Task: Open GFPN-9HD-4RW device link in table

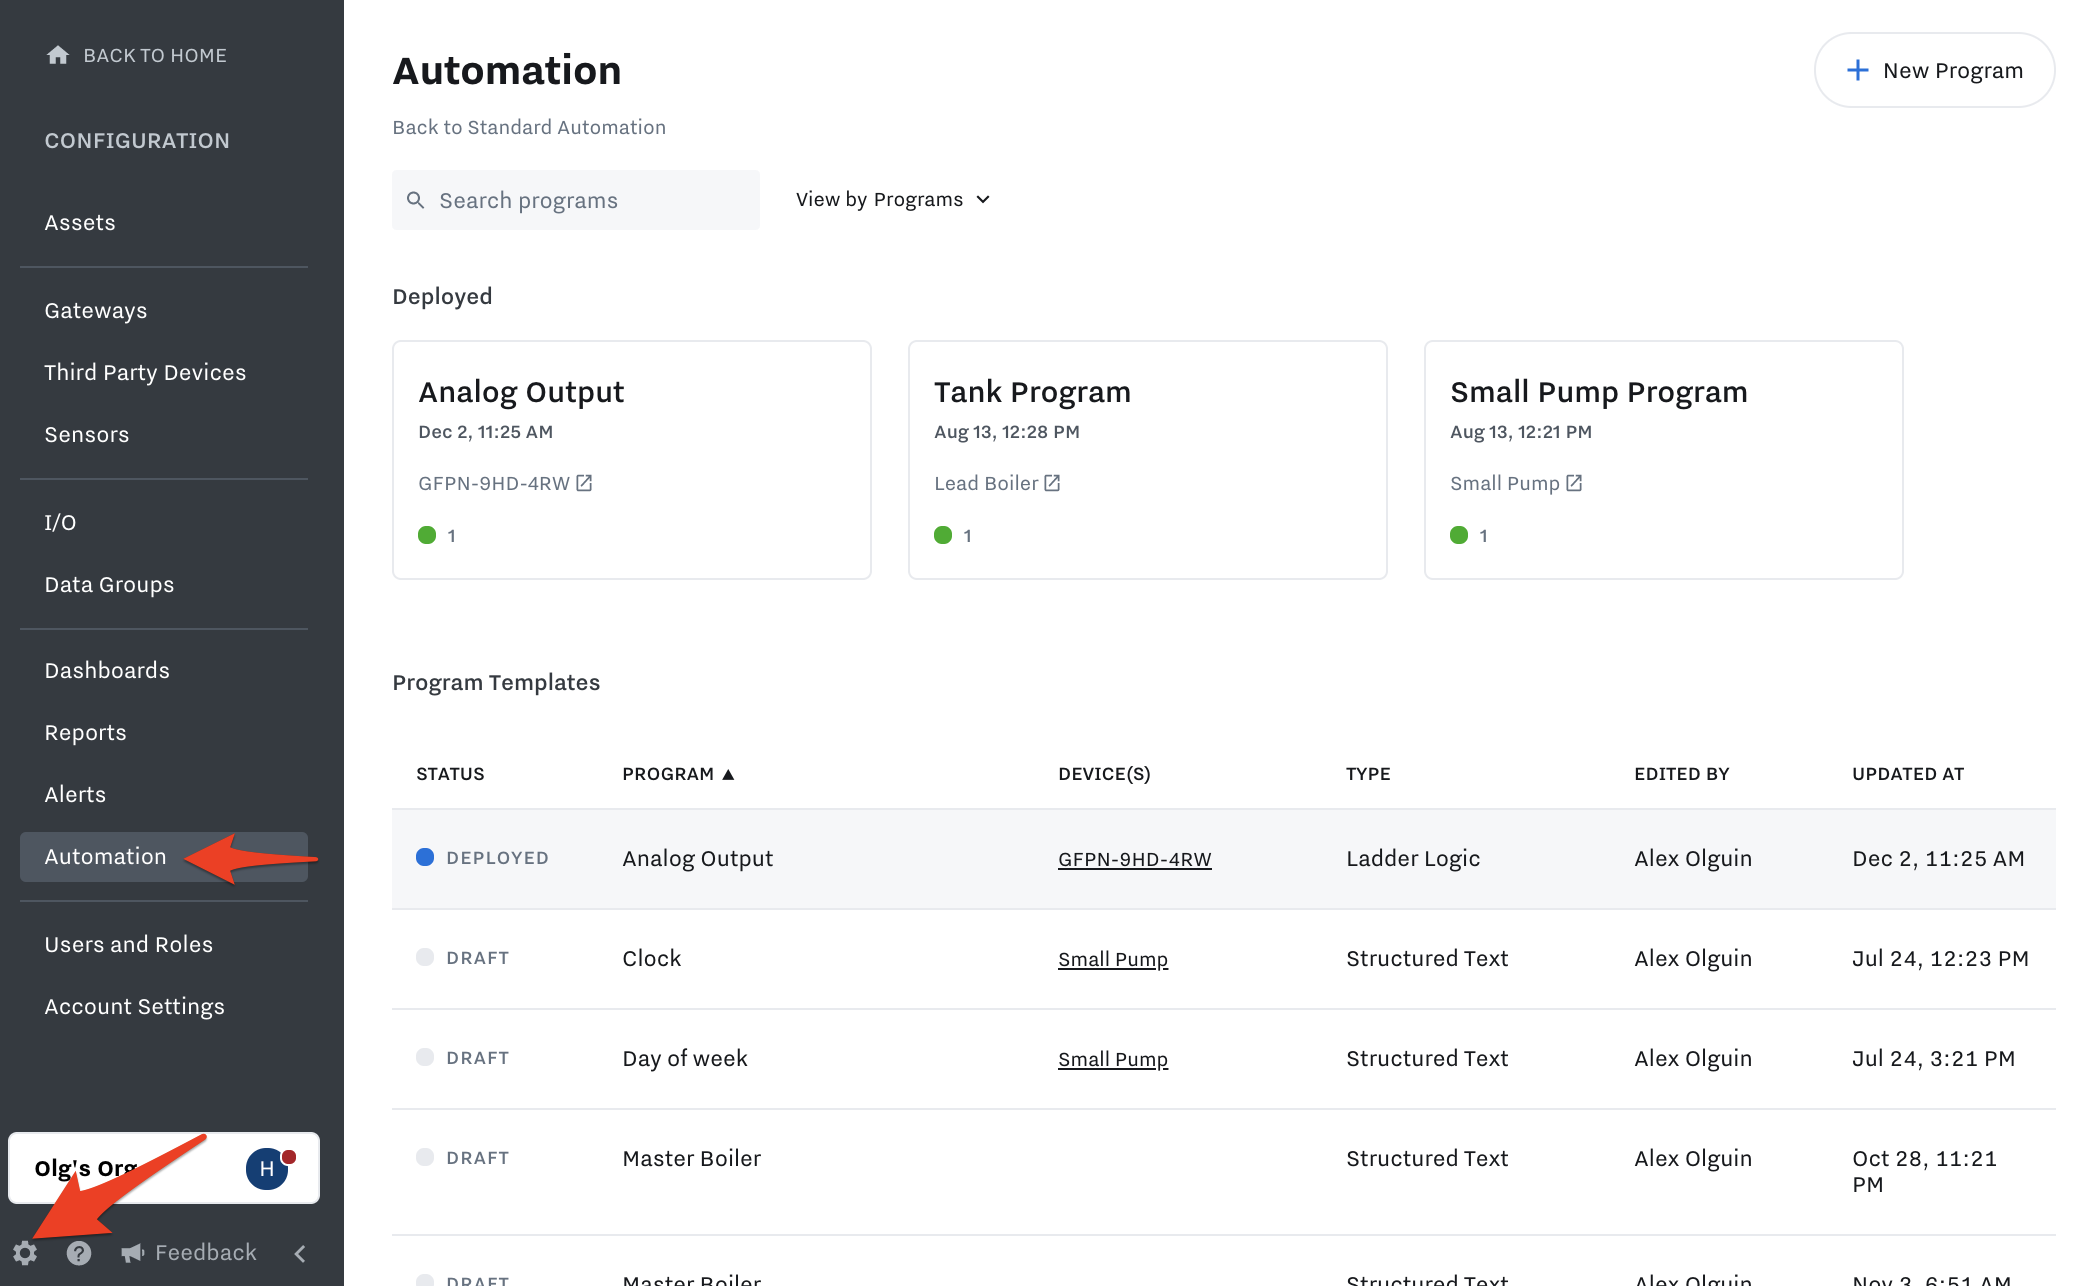Action: (1134, 859)
